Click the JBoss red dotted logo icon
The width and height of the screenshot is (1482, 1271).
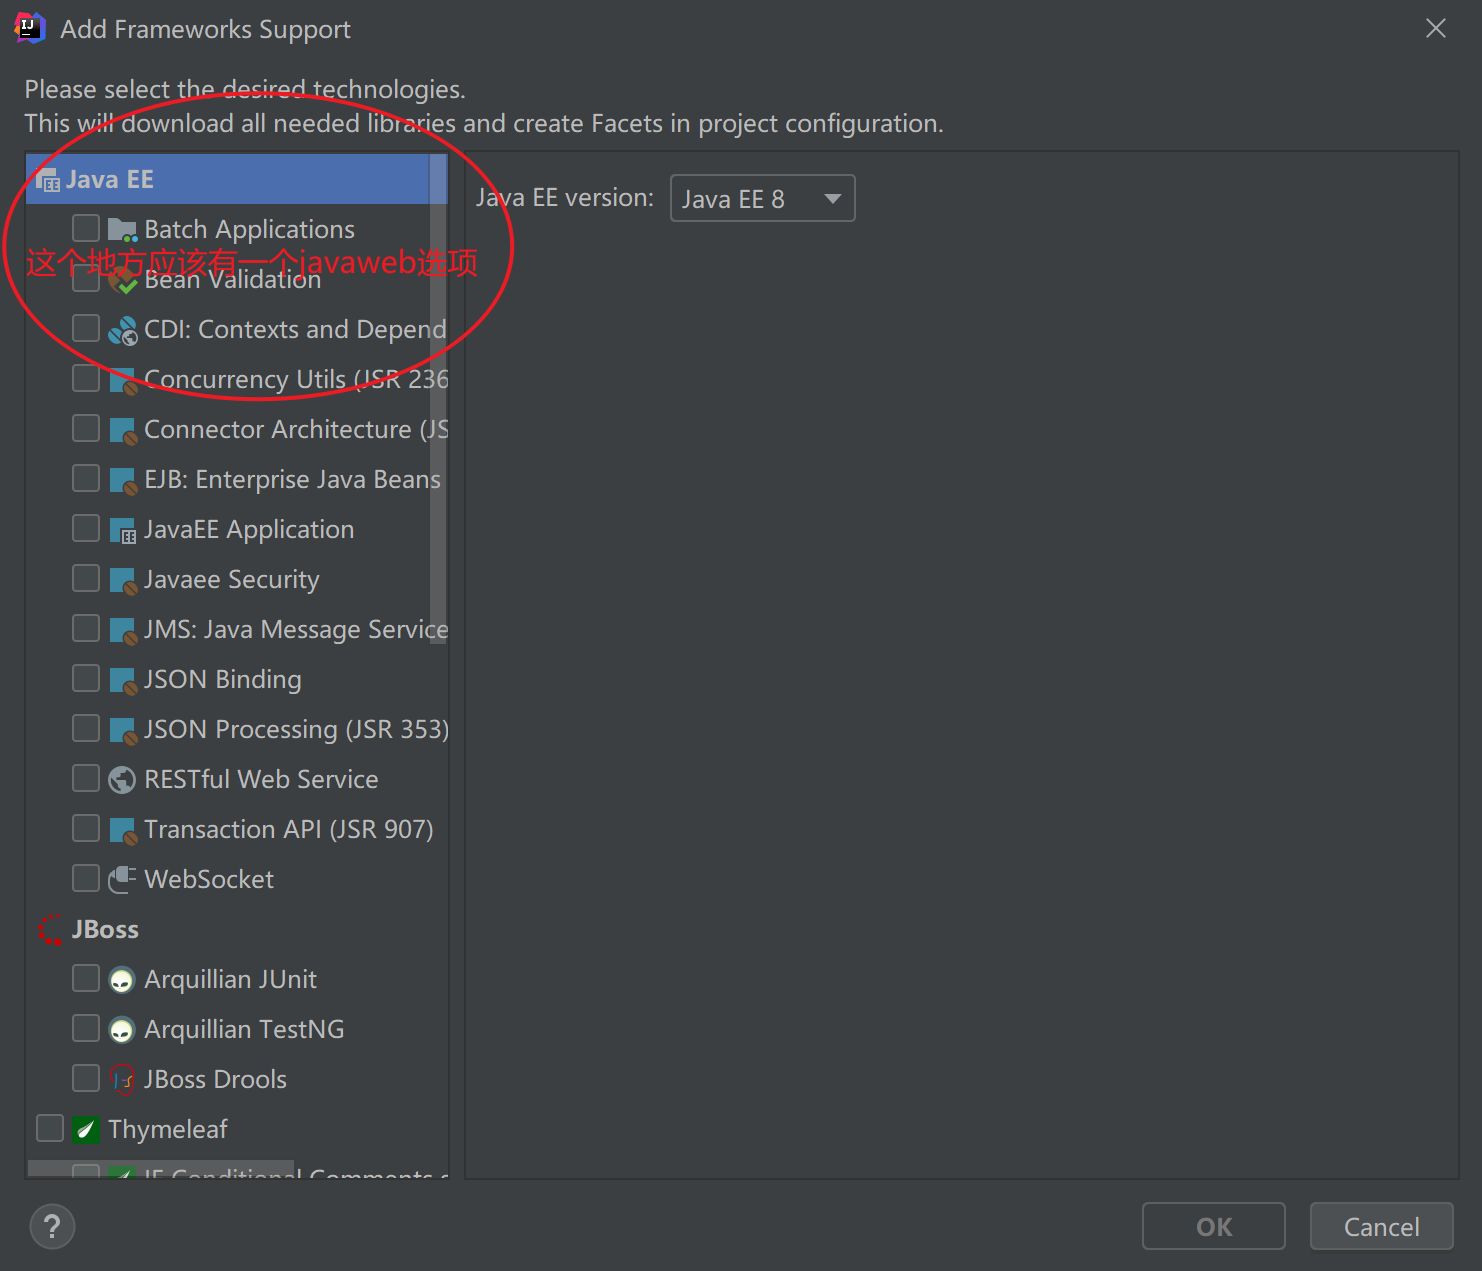50,930
